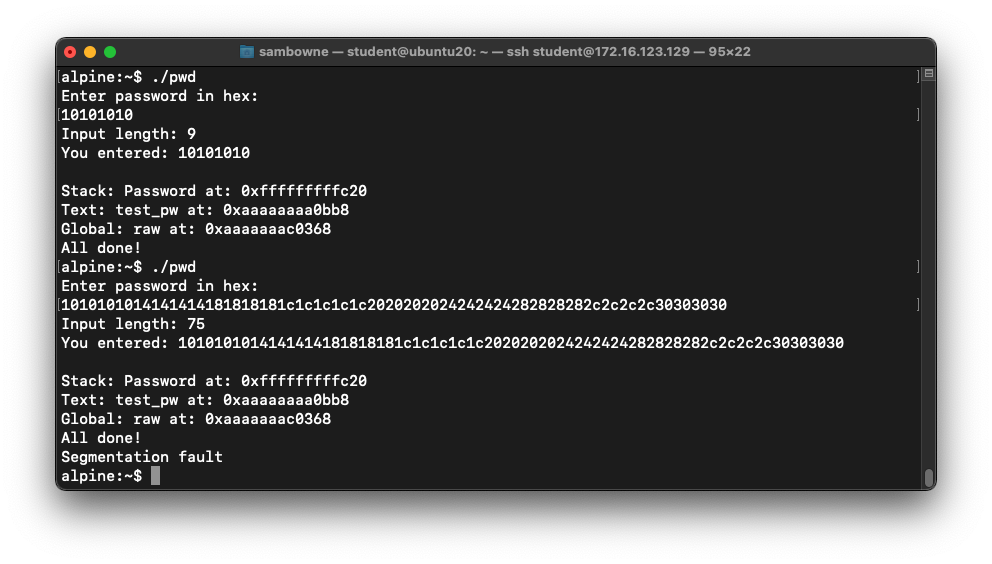Click the scrollbar thumb at the bottom right

coord(929,477)
